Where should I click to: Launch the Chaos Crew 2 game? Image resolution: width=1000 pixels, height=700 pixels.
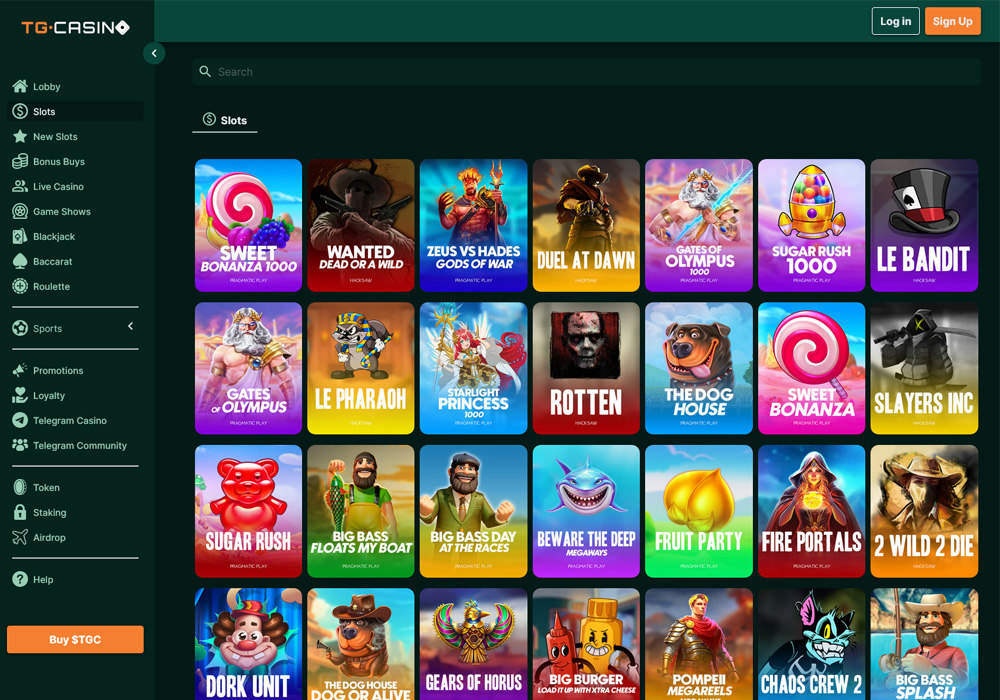click(812, 644)
